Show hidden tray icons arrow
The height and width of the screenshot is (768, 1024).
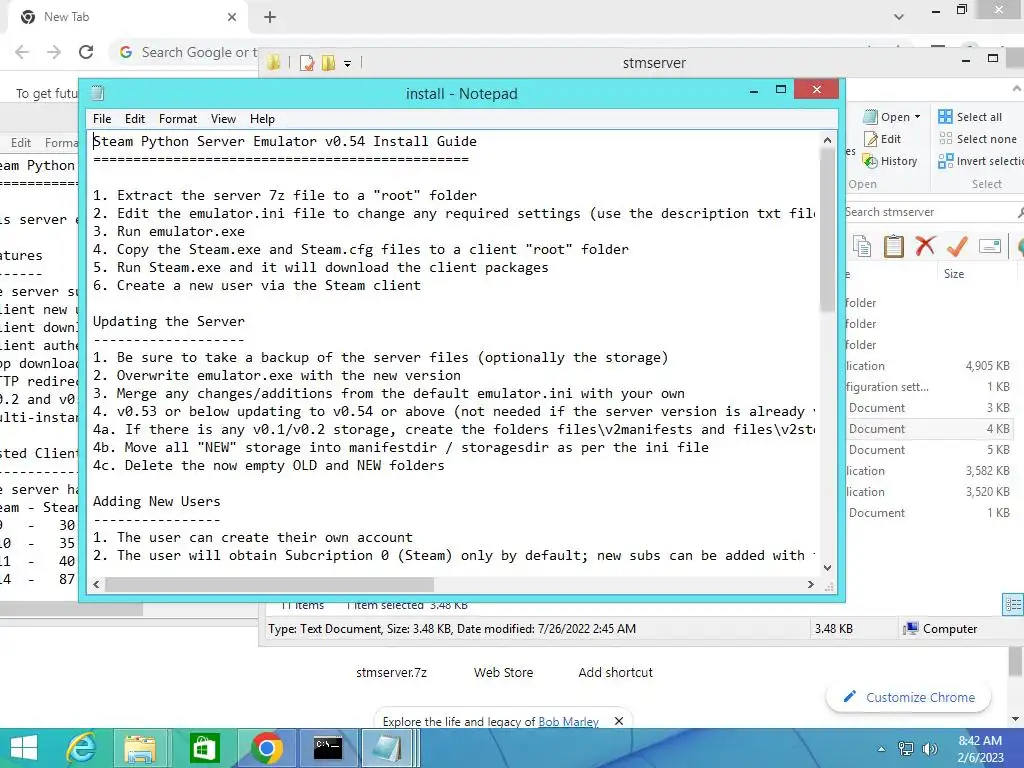pyautogui.click(x=882, y=749)
